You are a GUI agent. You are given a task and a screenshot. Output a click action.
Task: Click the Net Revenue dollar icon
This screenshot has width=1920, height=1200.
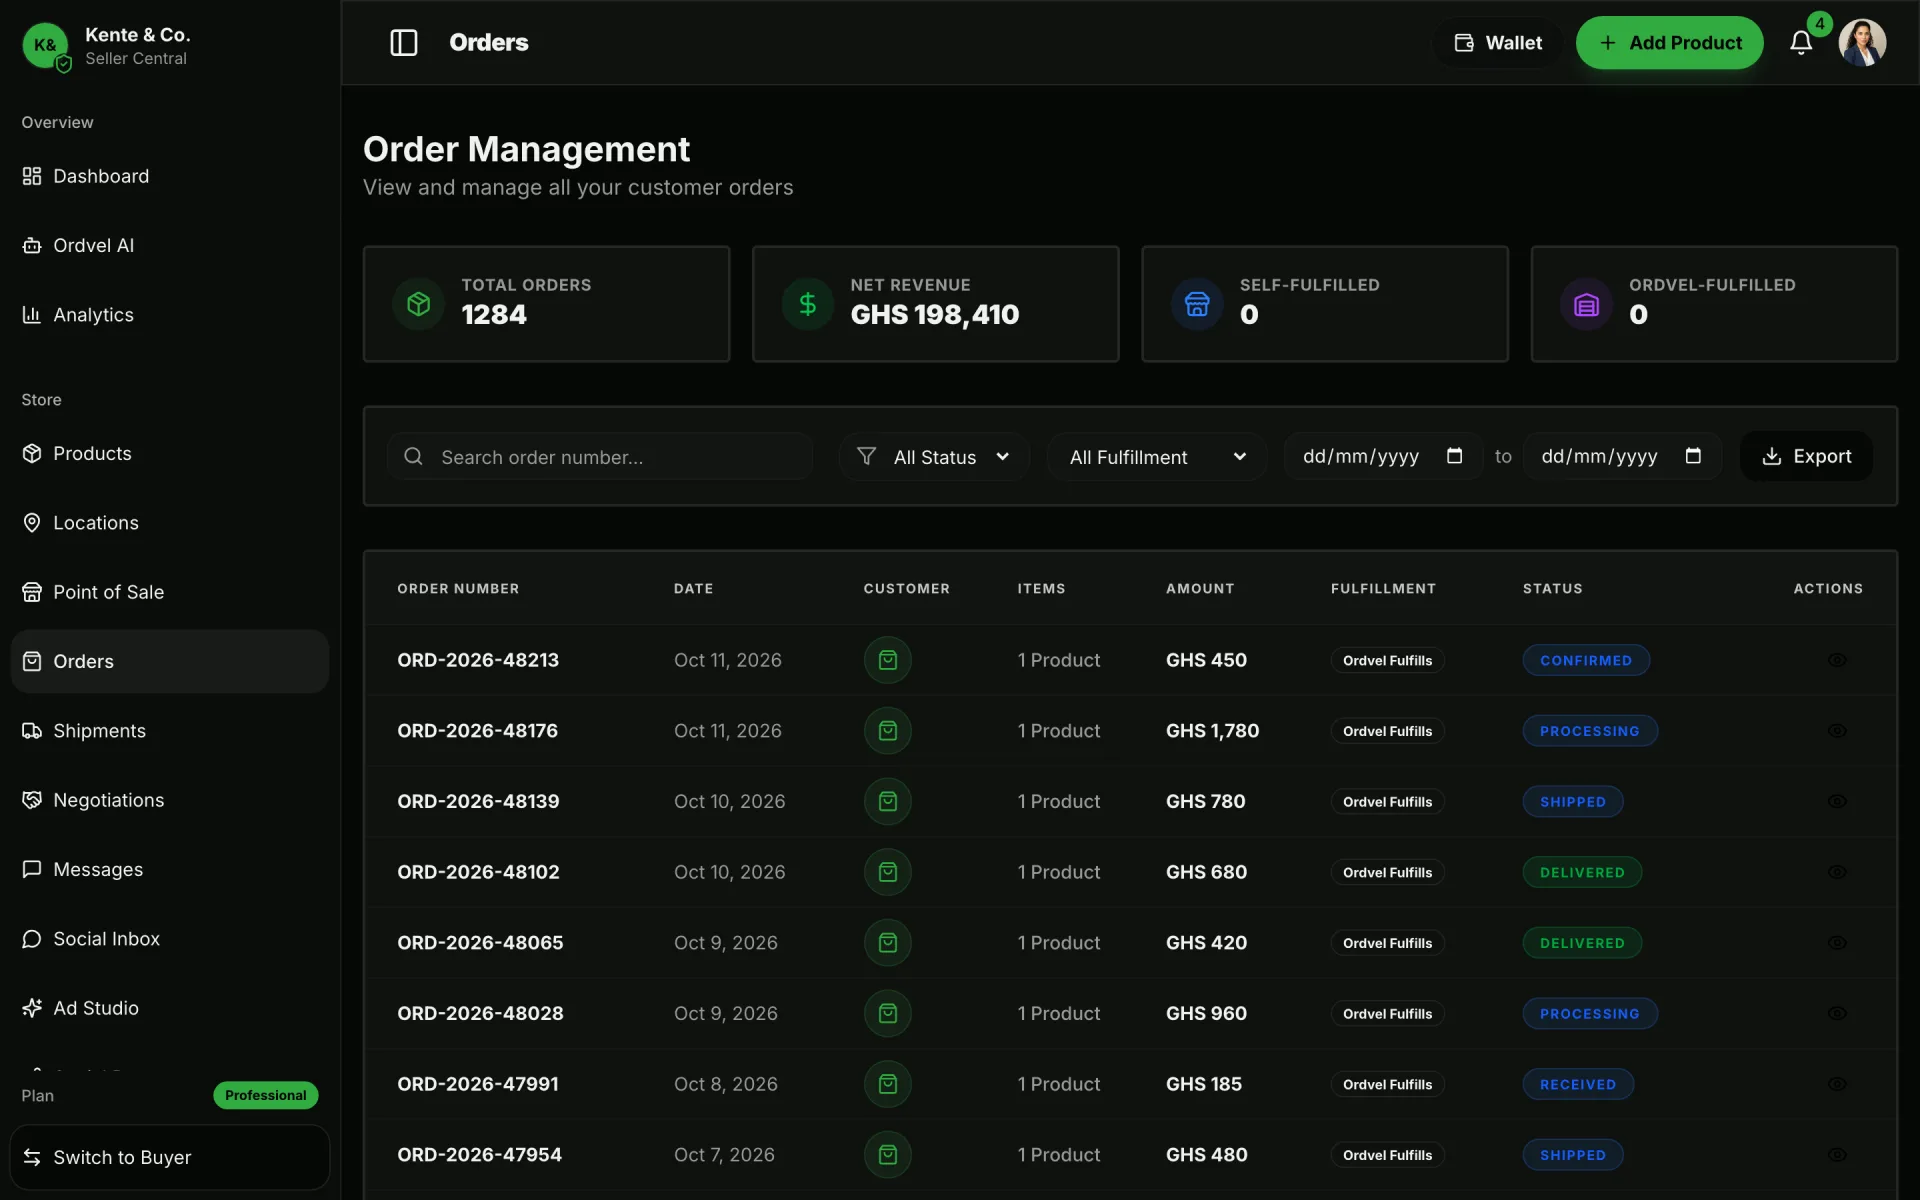point(808,304)
